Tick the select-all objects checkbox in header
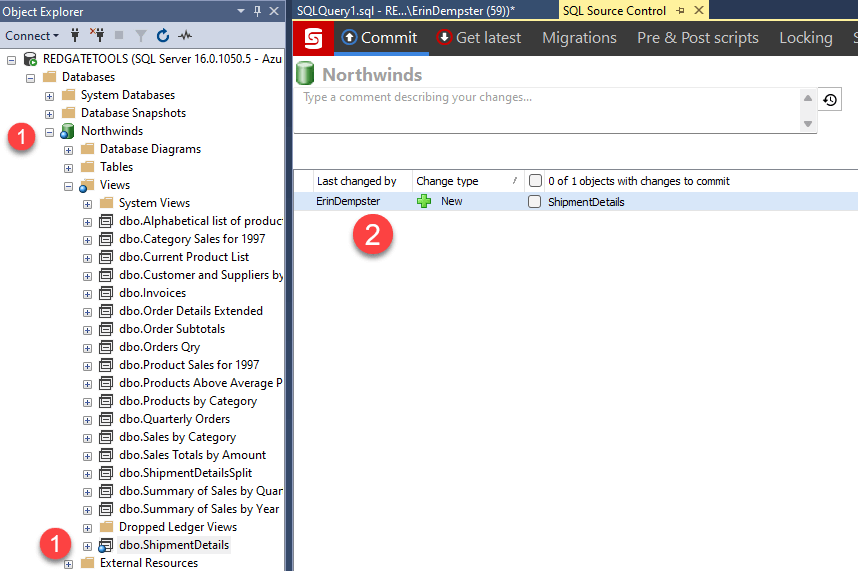Viewport: 858px width, 571px height. coord(535,180)
